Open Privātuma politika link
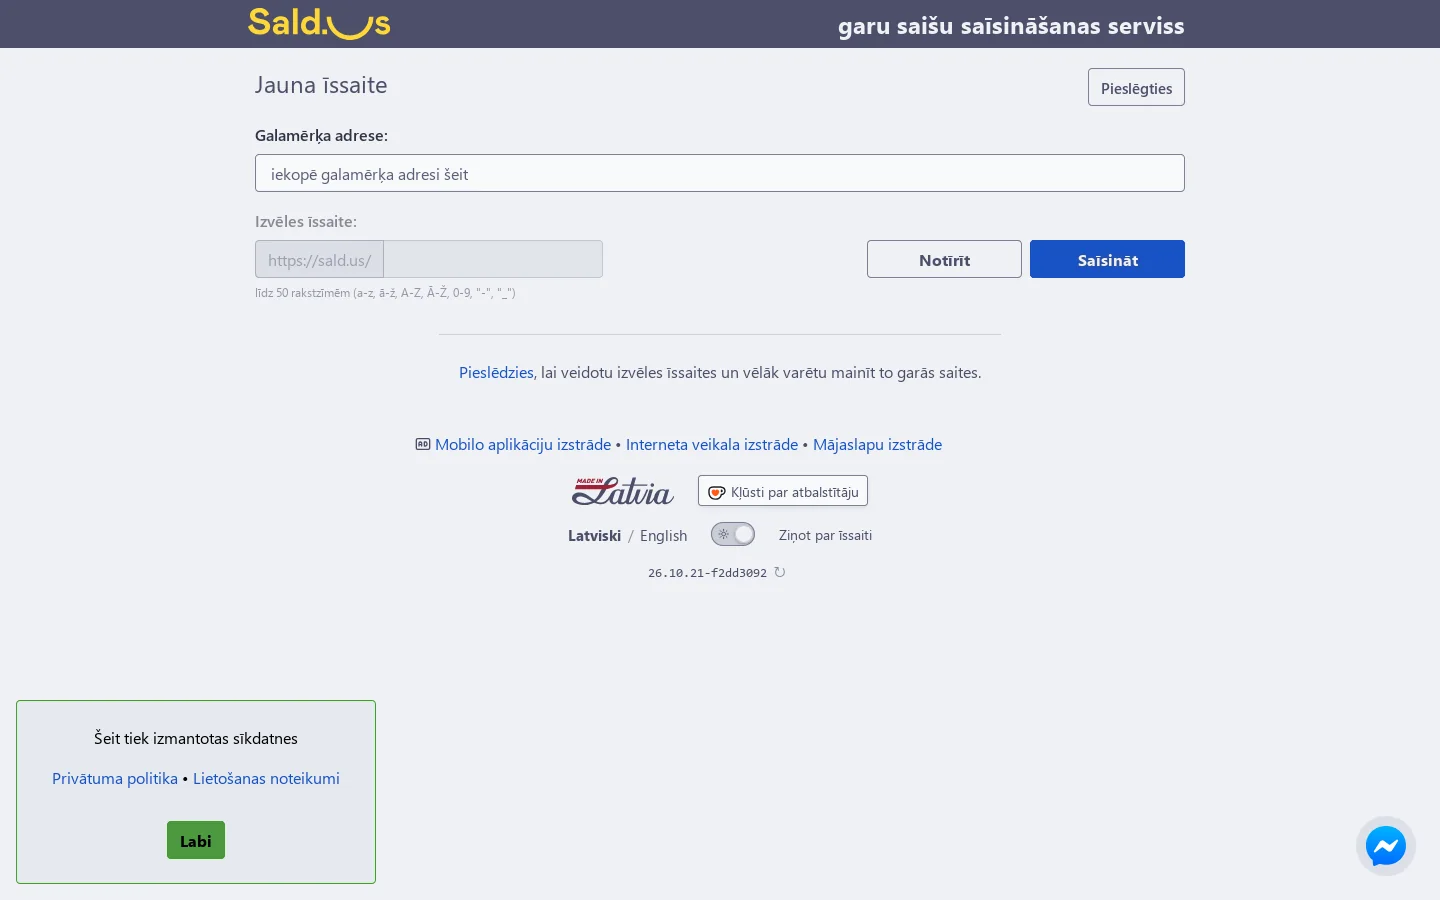The width and height of the screenshot is (1440, 900). [x=115, y=778]
